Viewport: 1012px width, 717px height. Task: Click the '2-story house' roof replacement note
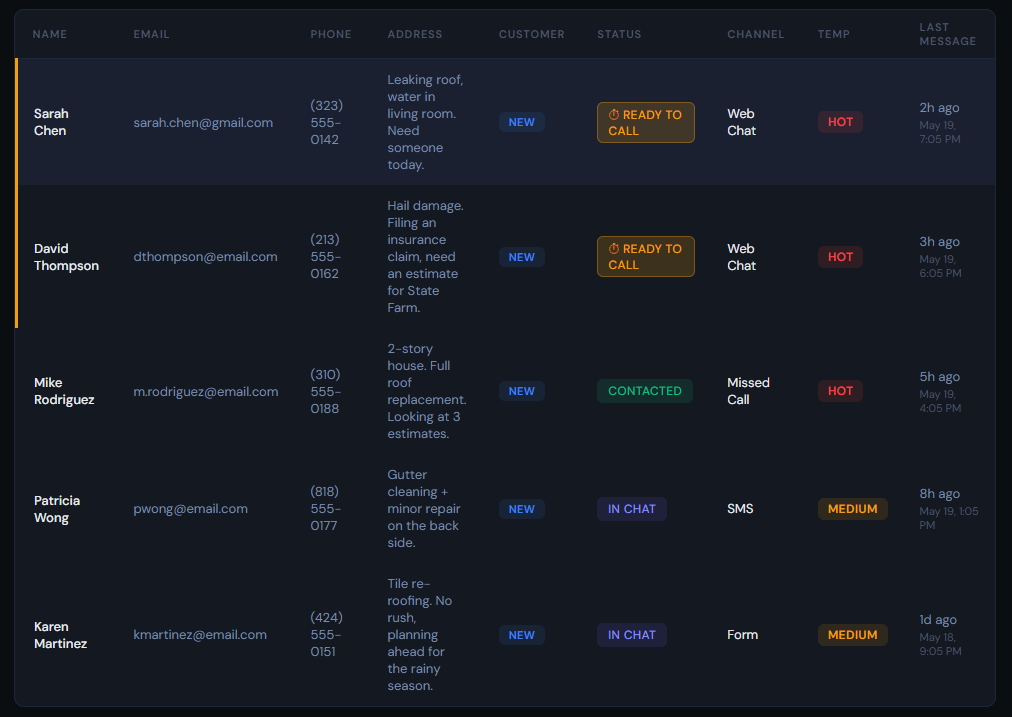pyautogui.click(x=427, y=392)
